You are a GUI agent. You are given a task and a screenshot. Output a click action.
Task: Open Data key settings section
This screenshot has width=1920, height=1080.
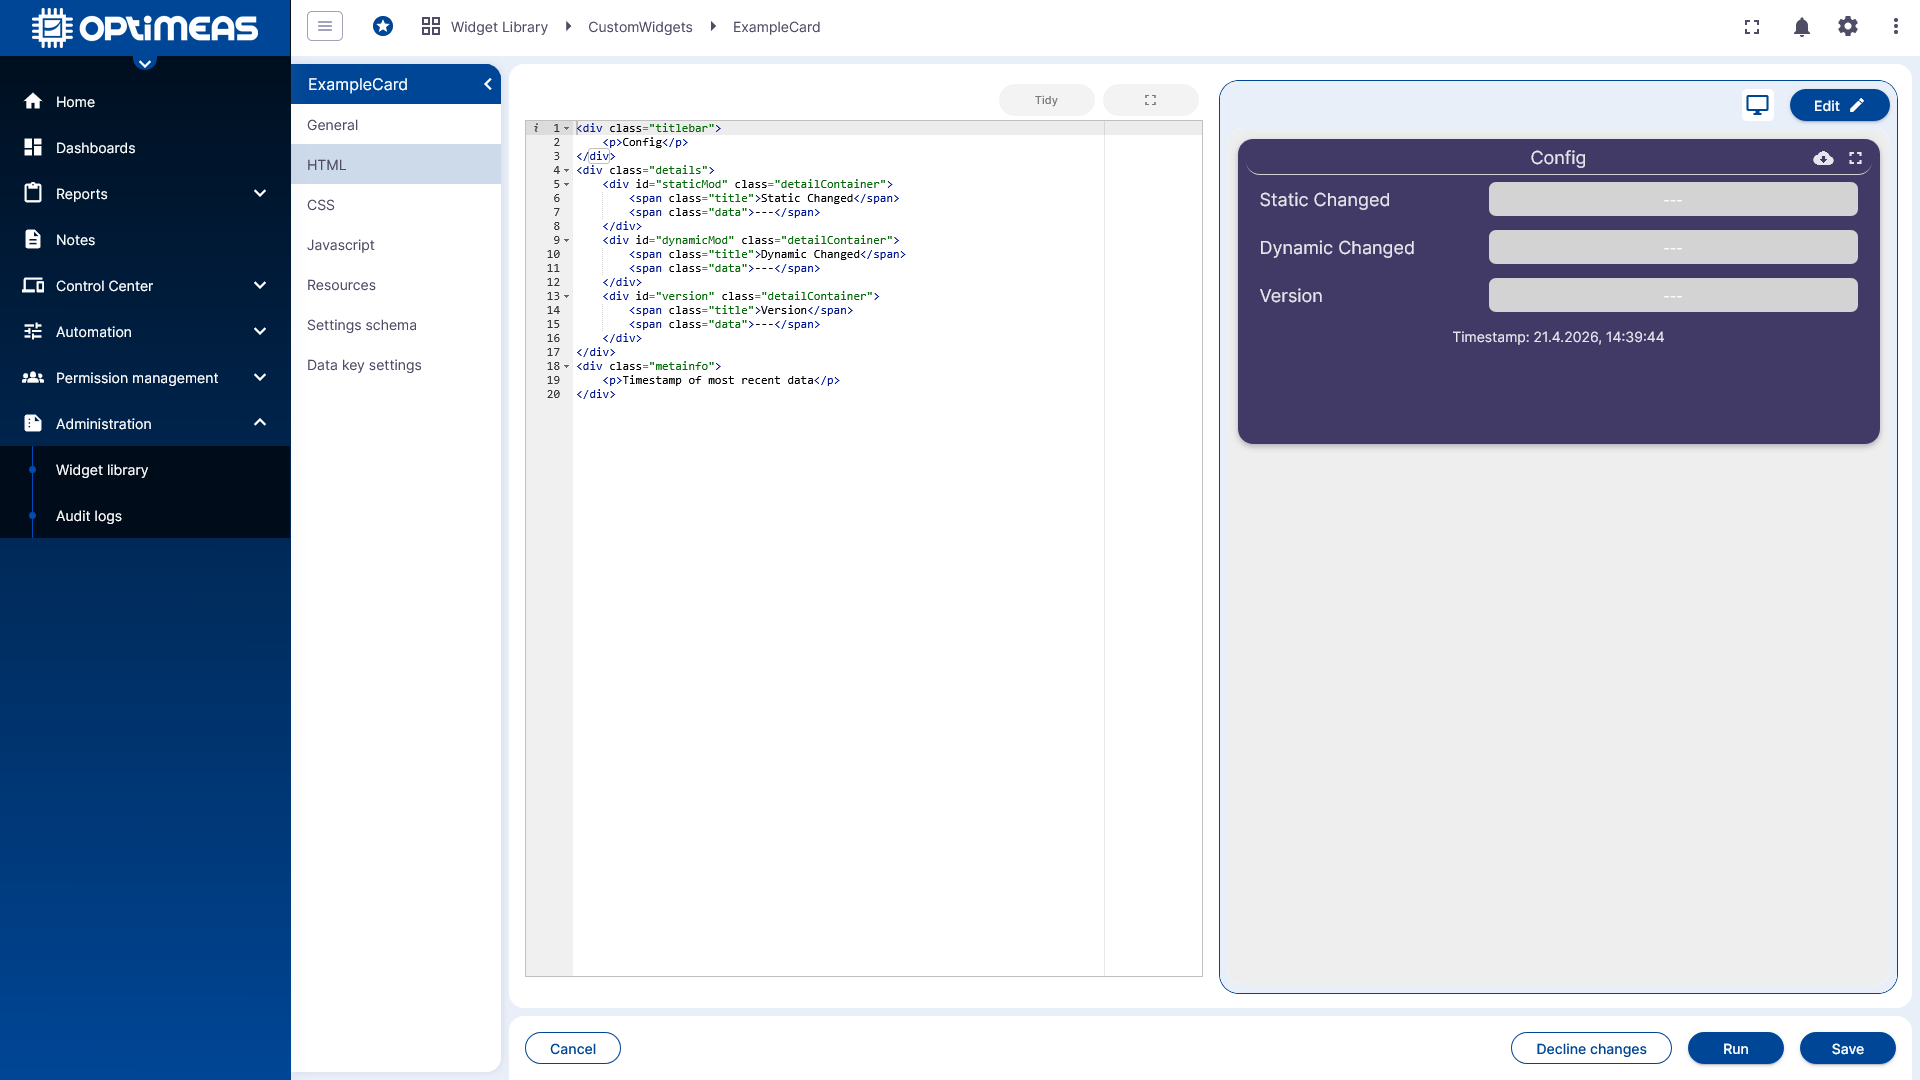click(396, 365)
